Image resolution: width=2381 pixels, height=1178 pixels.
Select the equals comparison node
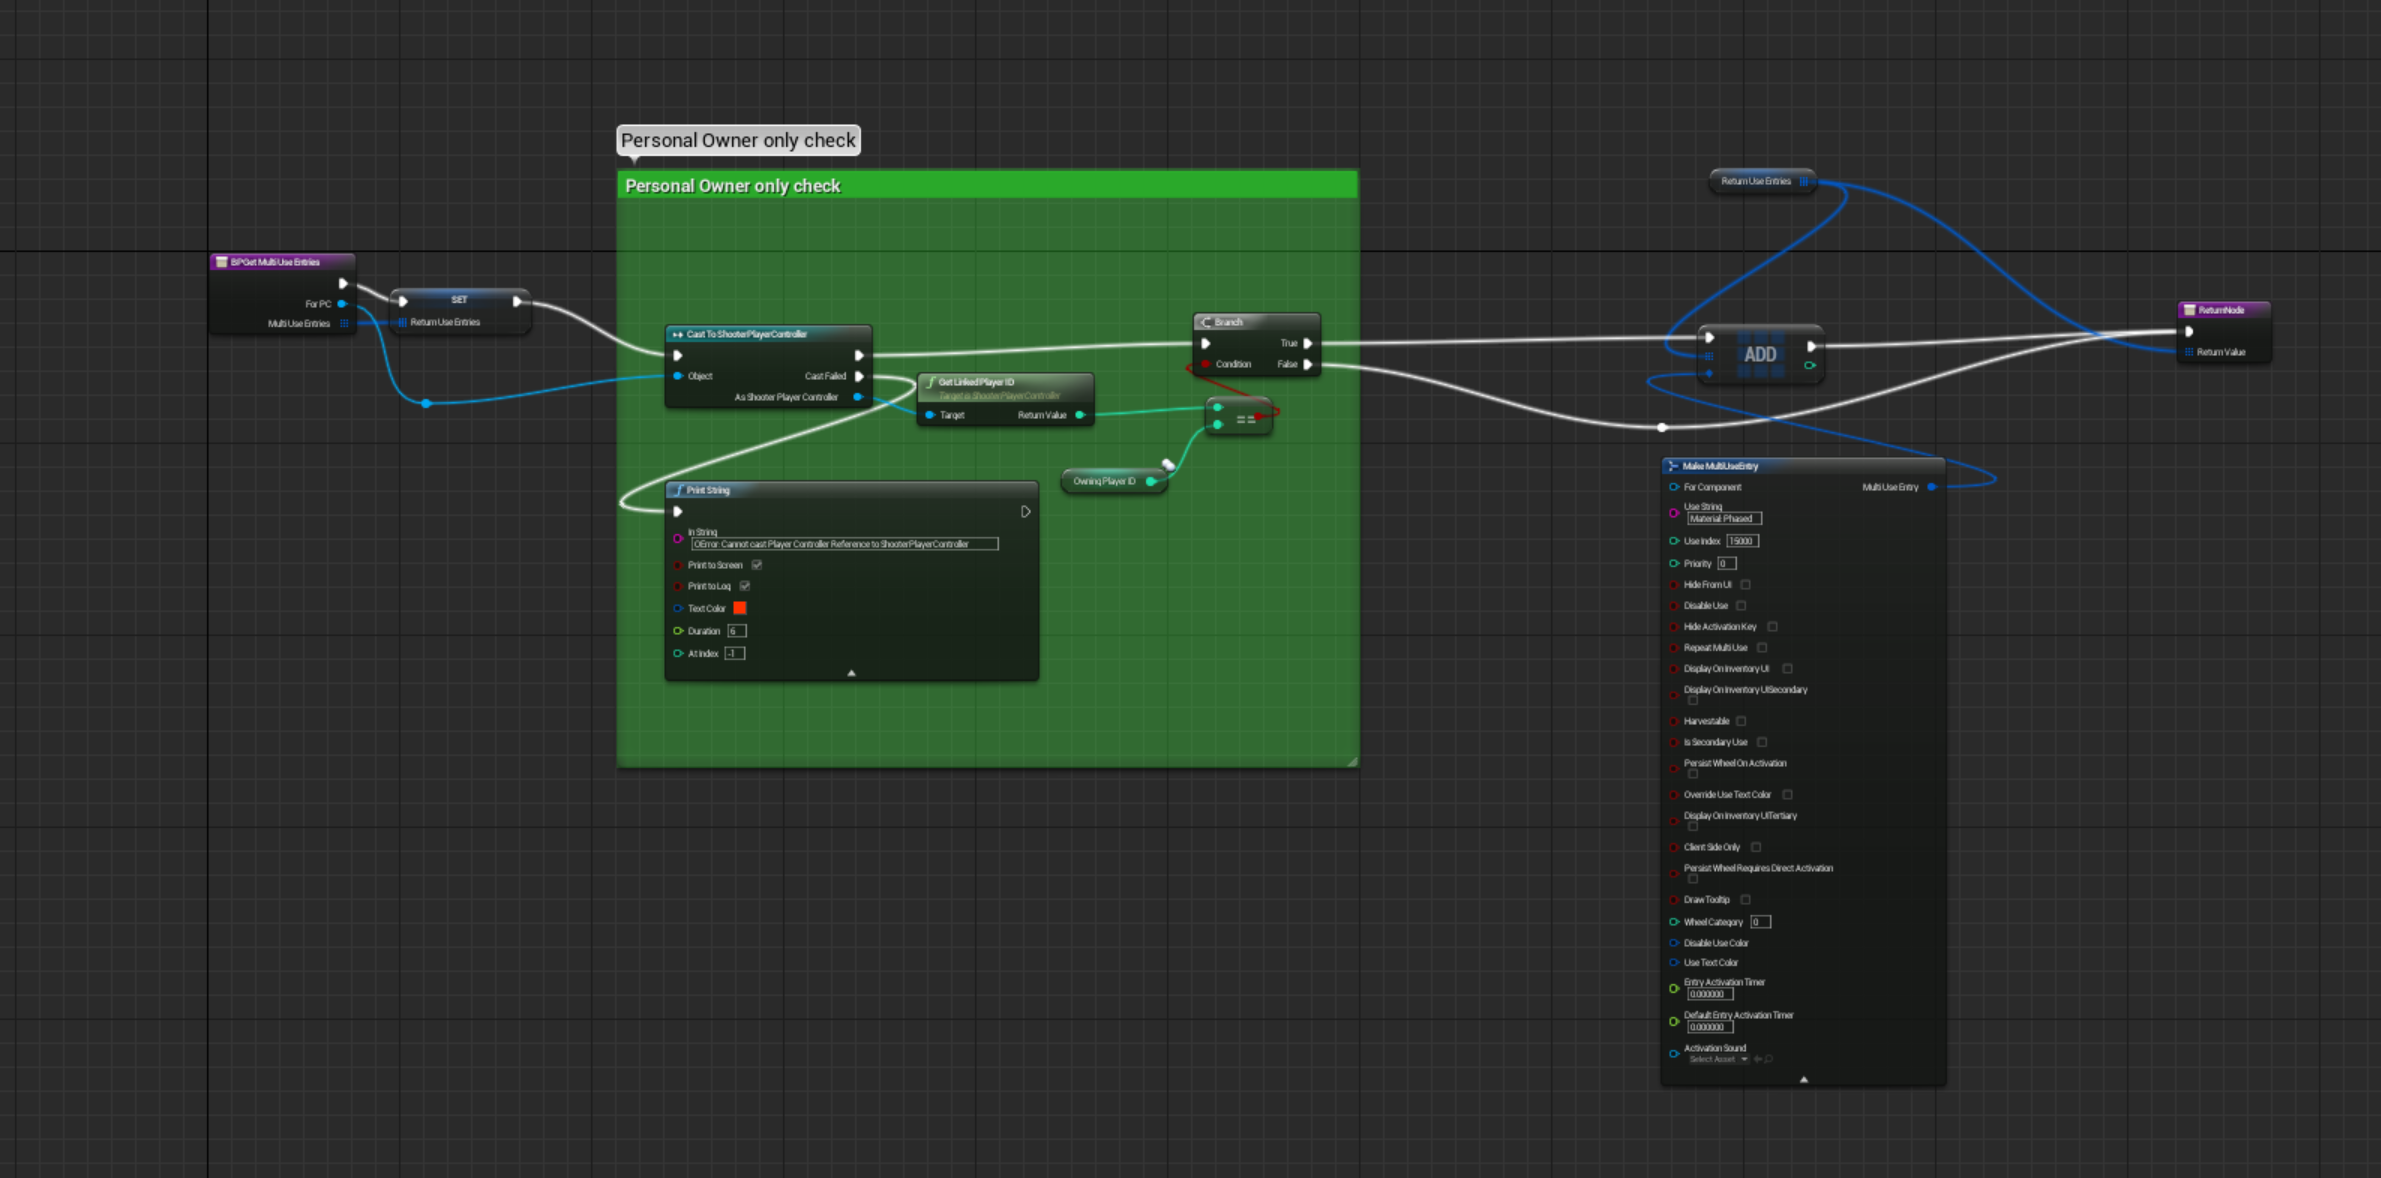1240,417
